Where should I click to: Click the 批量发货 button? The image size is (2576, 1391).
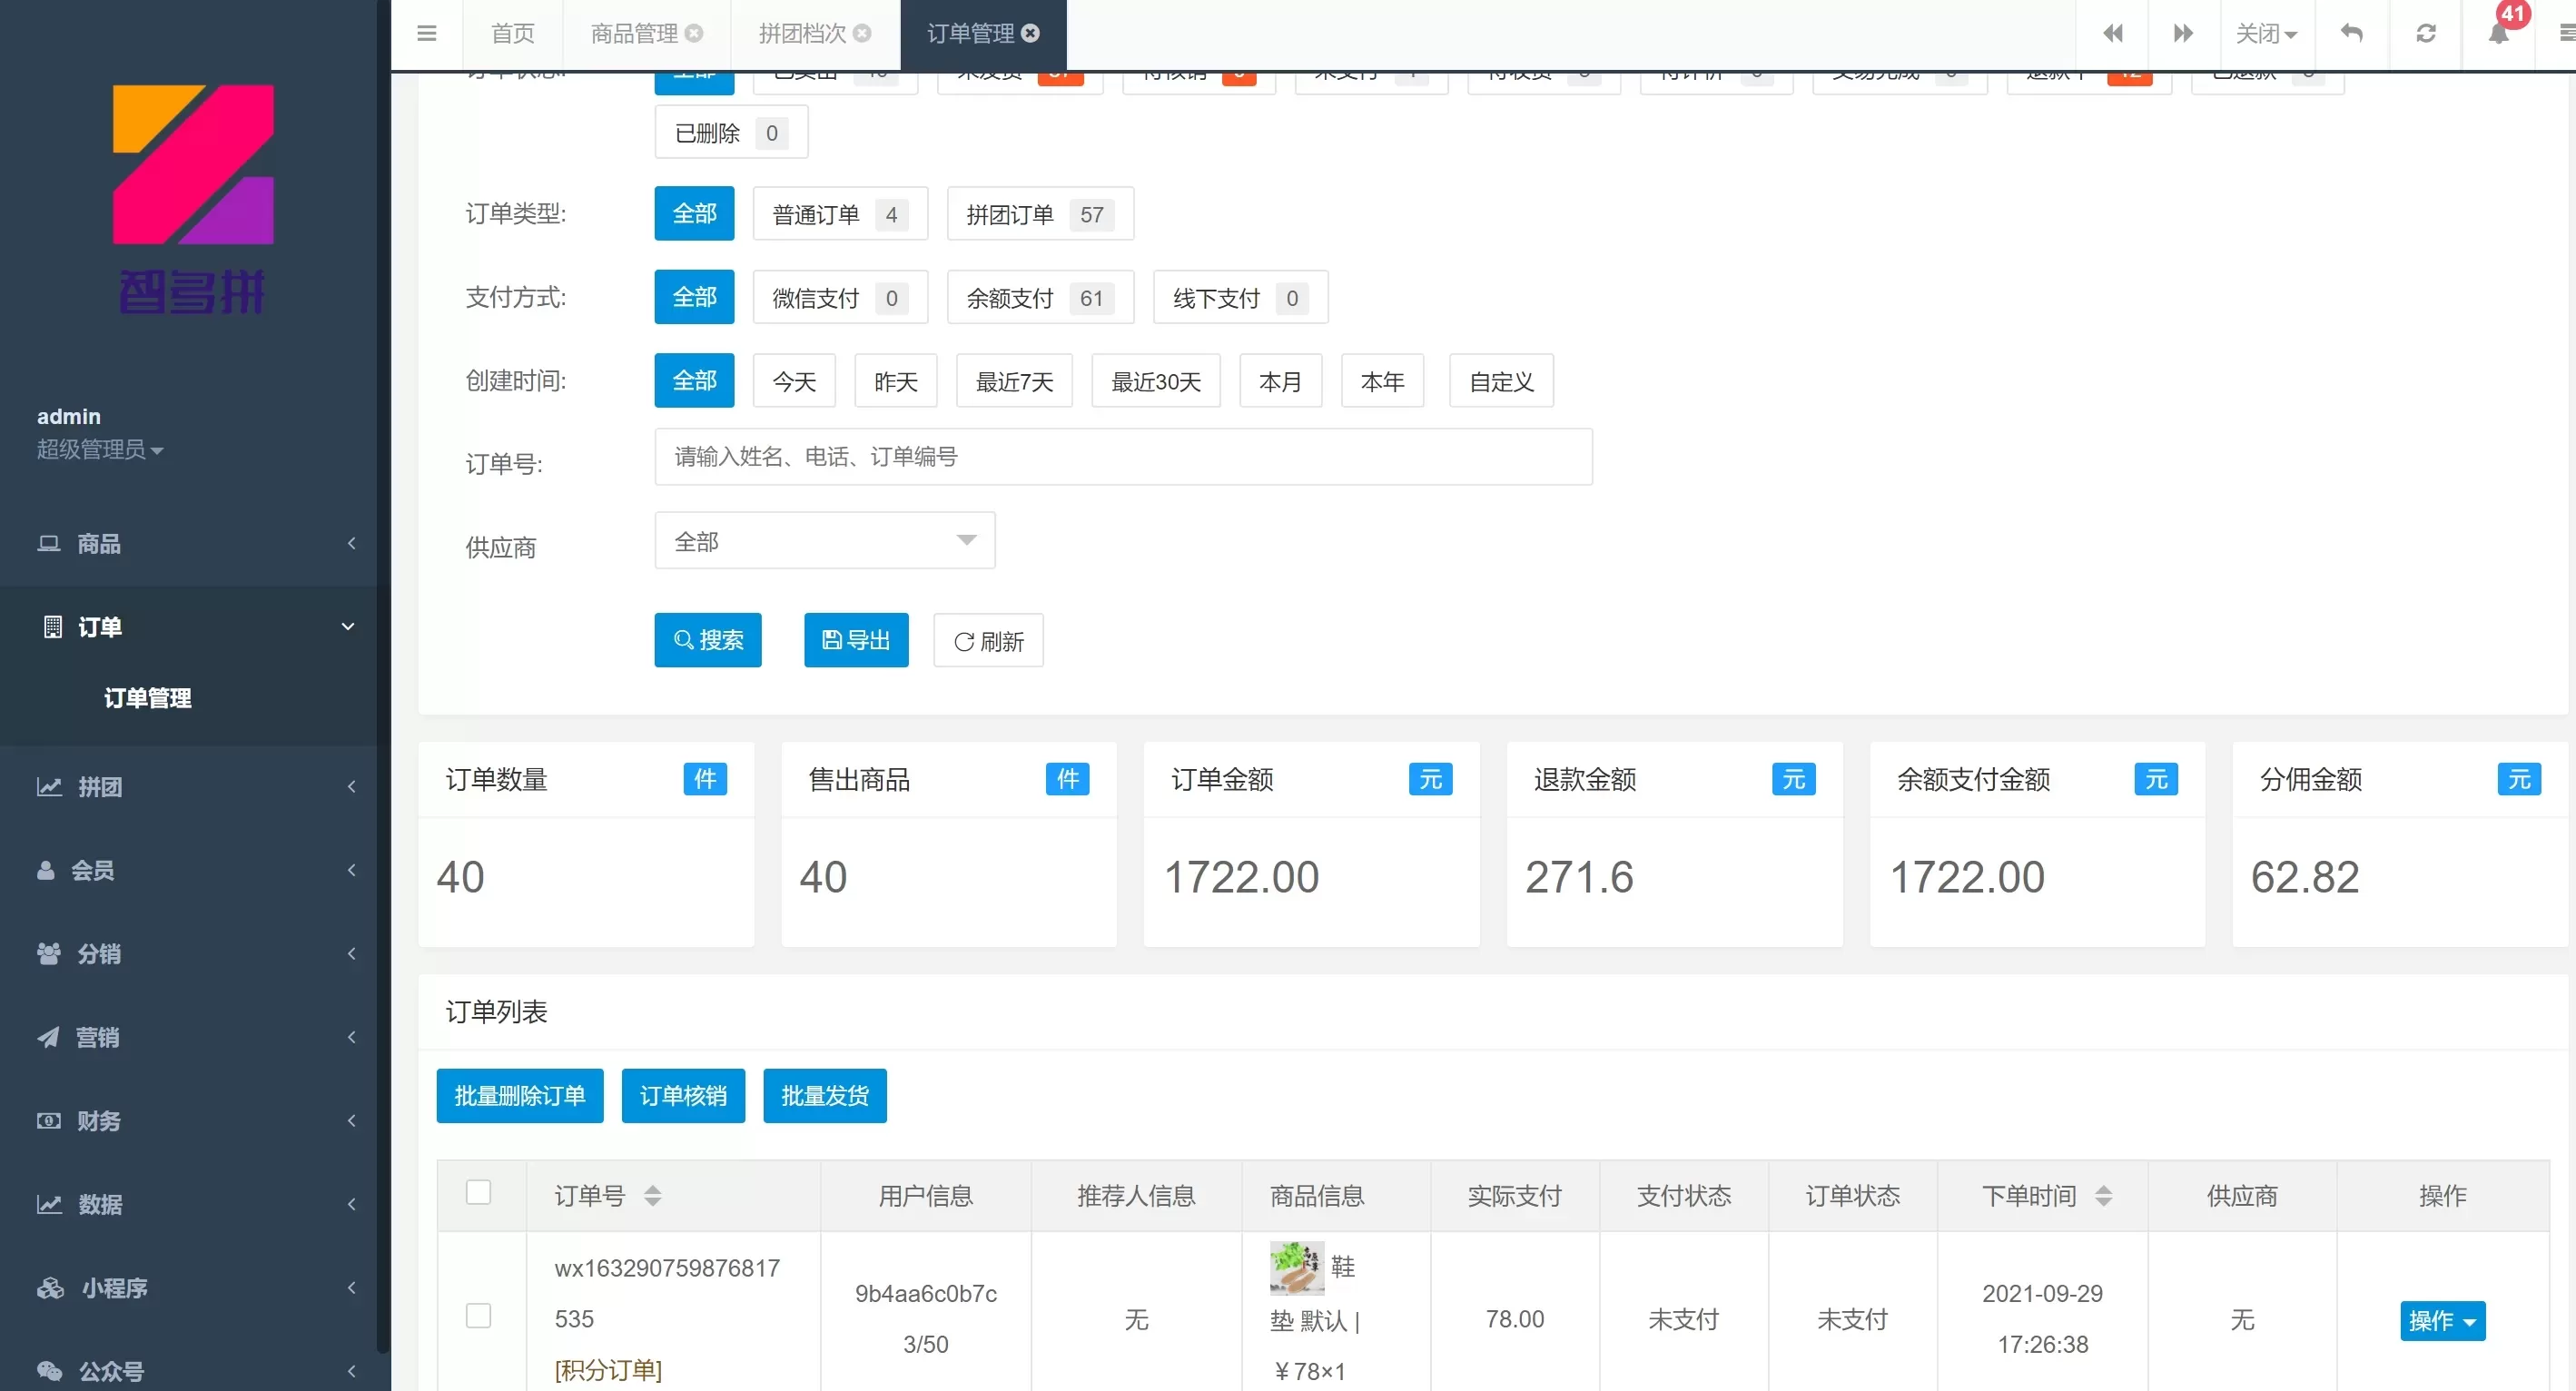point(824,1096)
